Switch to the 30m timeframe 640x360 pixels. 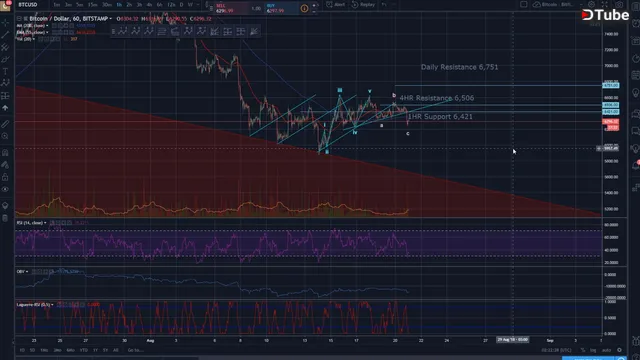click(x=107, y=5)
